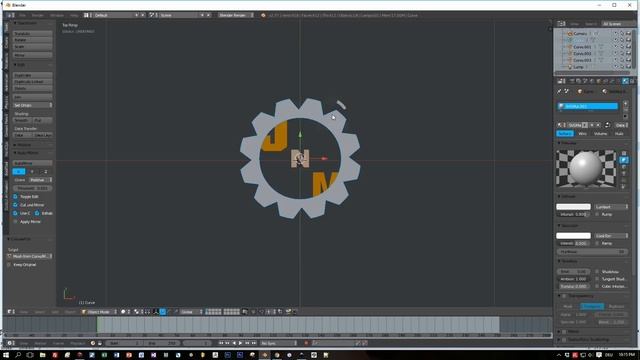Click the red auto keyframe record button

306,343
